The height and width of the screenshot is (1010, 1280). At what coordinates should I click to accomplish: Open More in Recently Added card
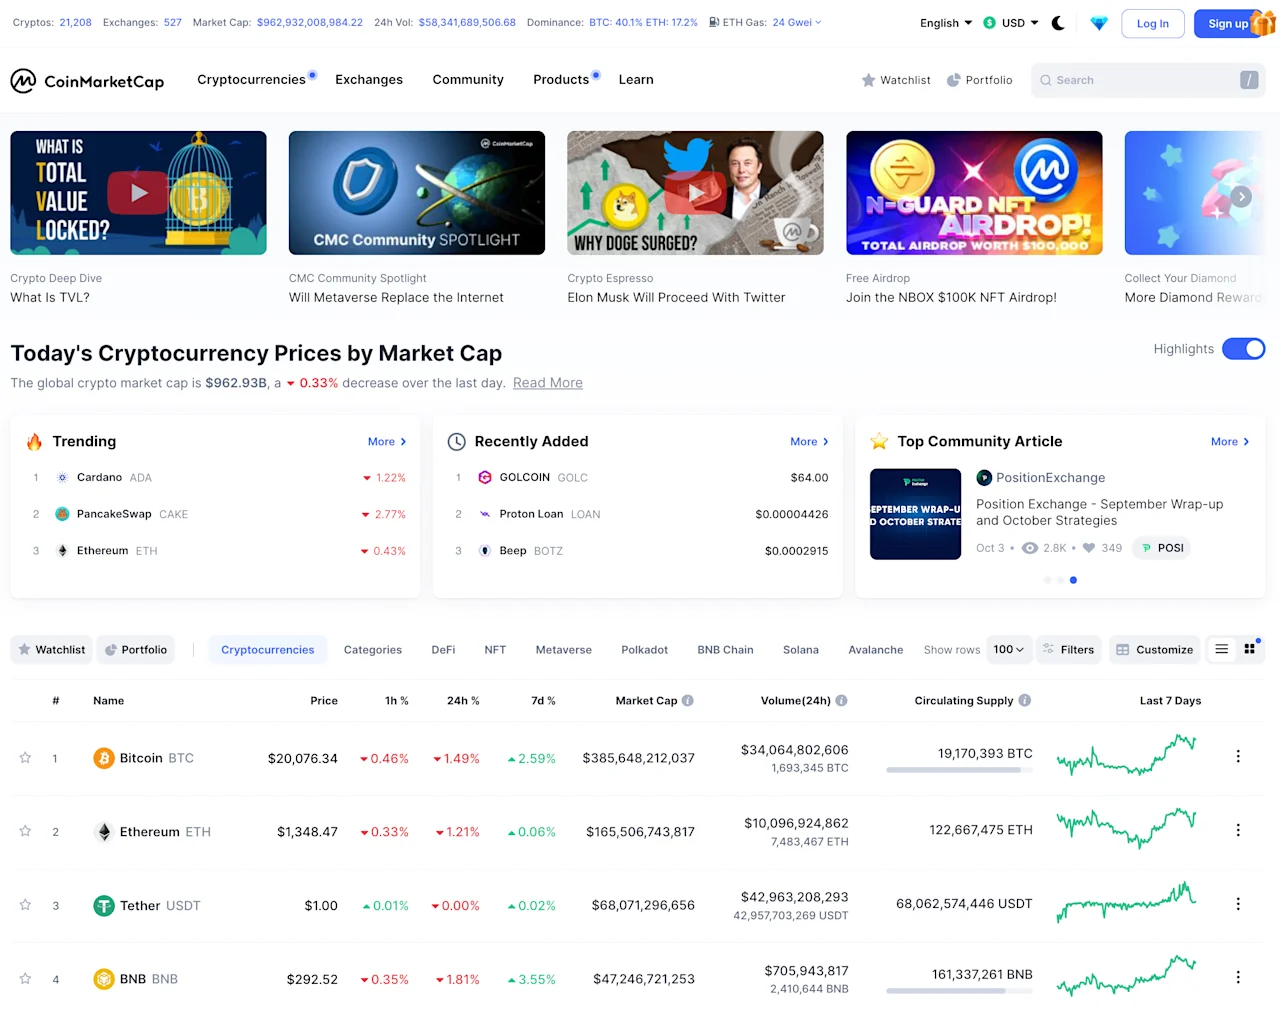pyautogui.click(x=809, y=442)
